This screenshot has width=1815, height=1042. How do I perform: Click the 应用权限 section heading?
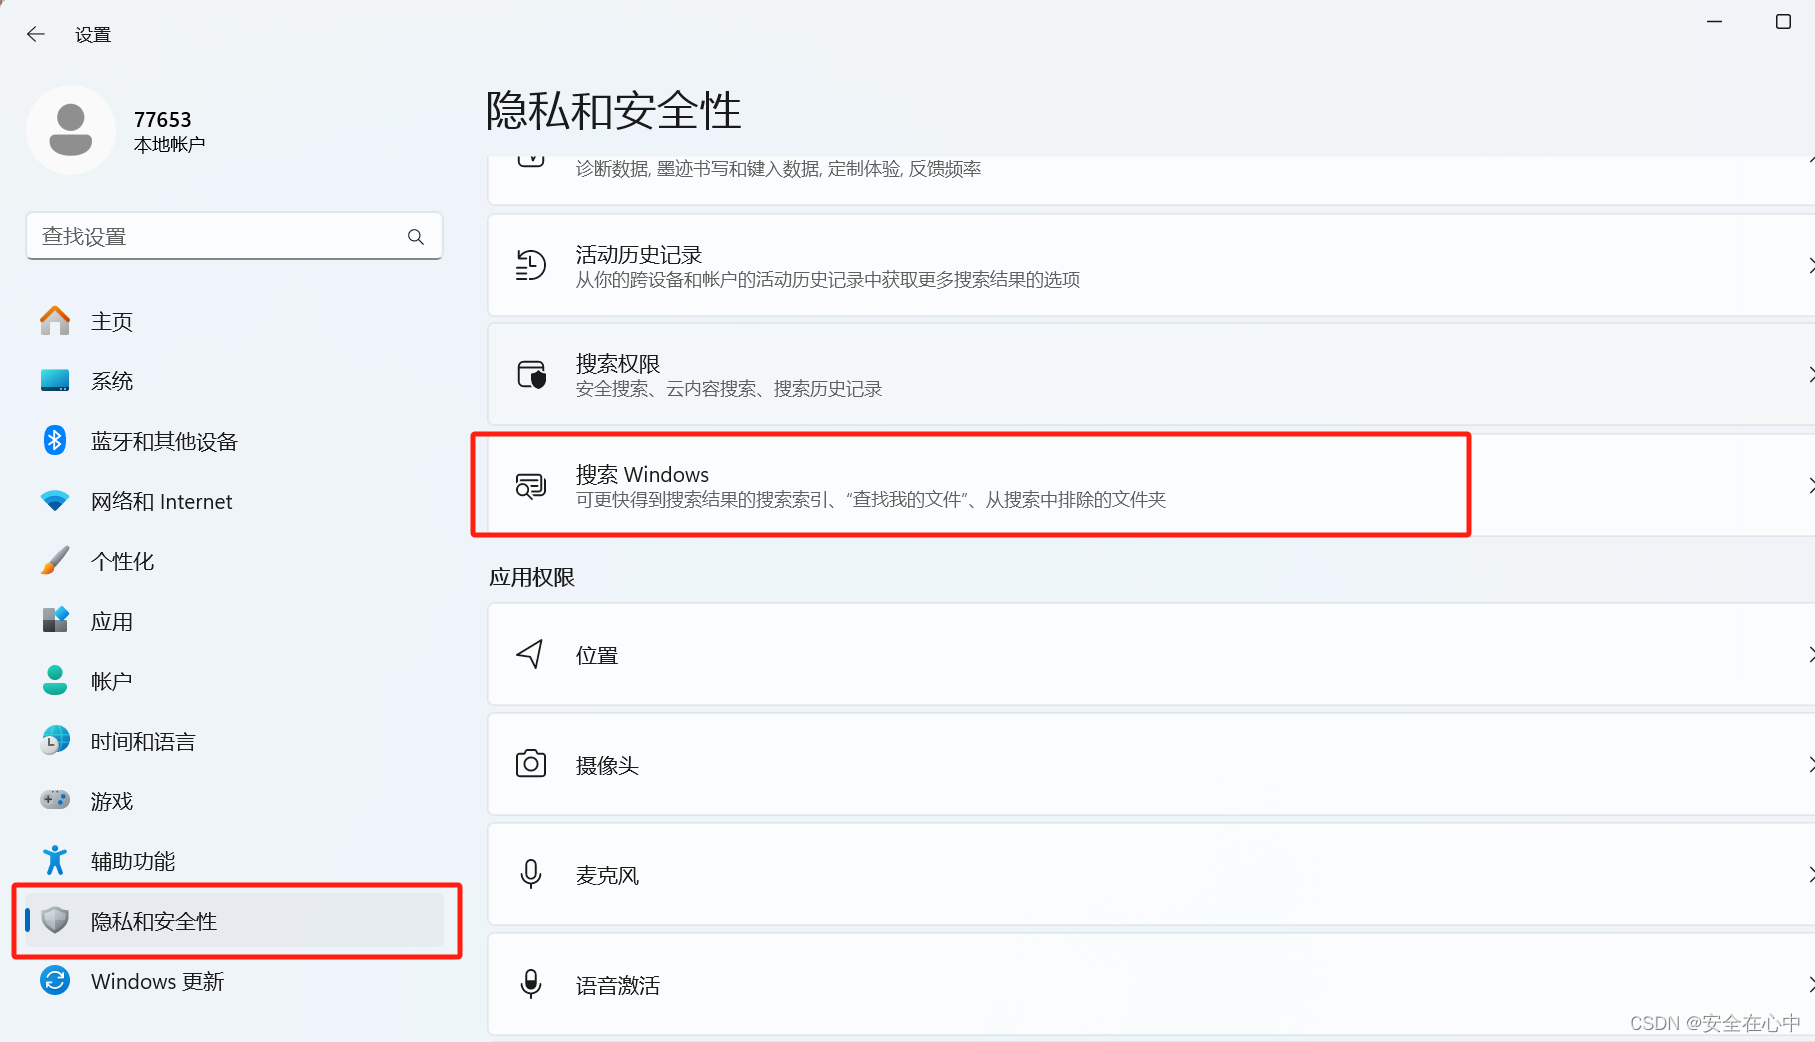[532, 577]
